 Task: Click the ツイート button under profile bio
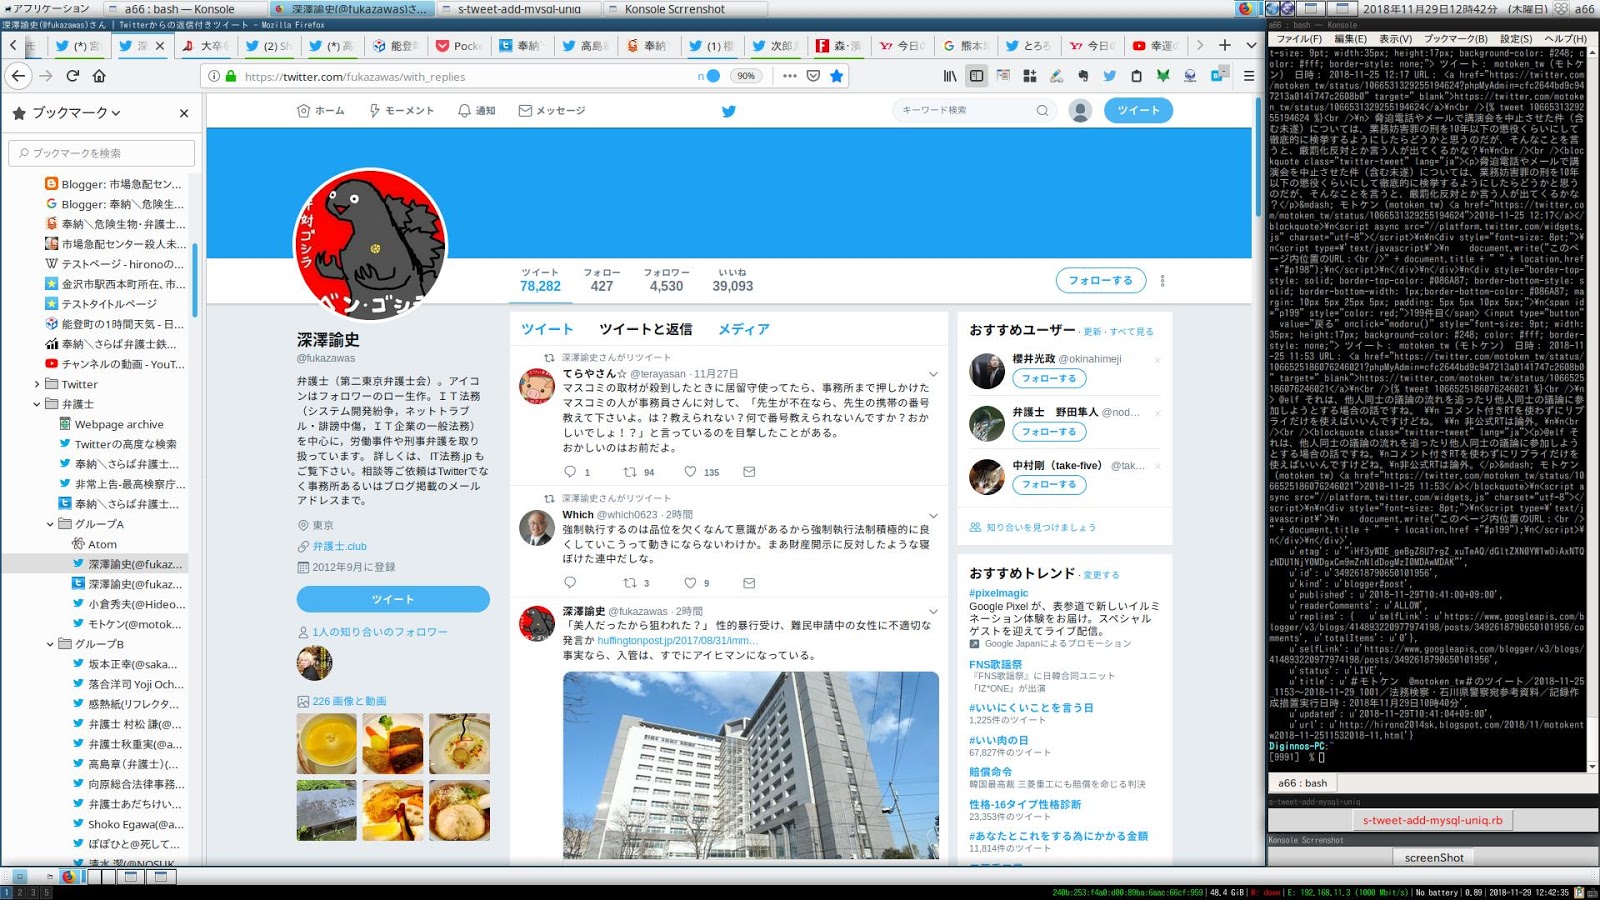pos(393,599)
